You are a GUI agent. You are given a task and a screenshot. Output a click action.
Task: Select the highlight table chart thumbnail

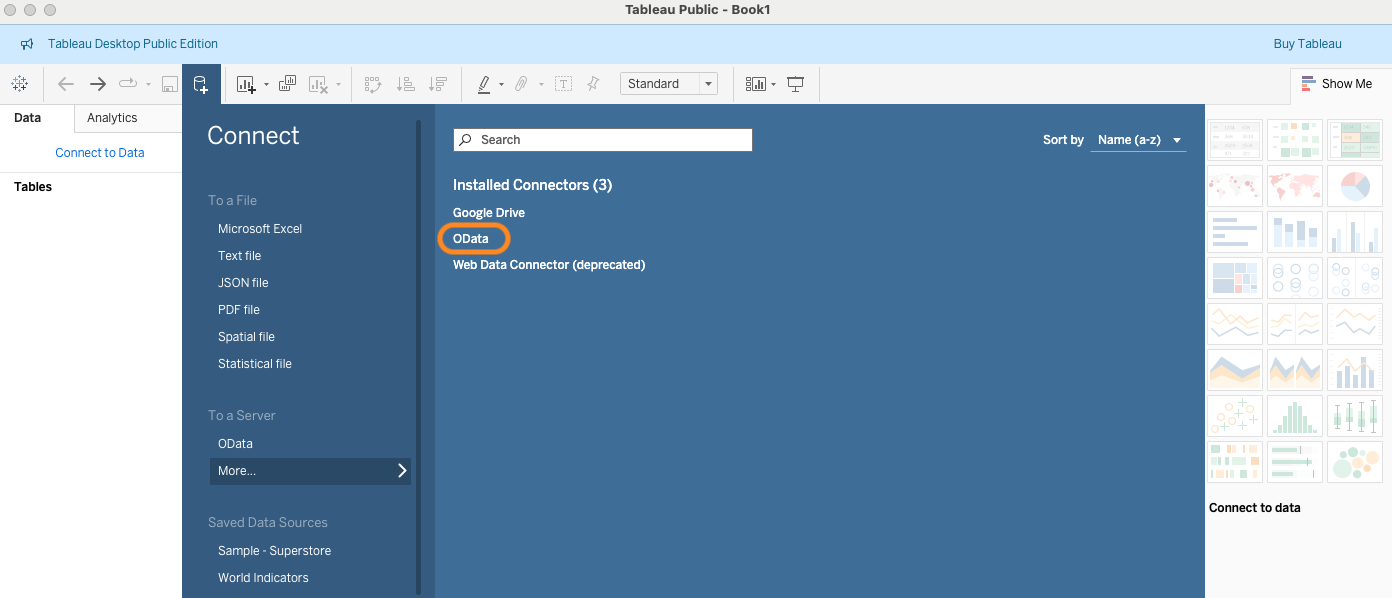[1355, 140]
